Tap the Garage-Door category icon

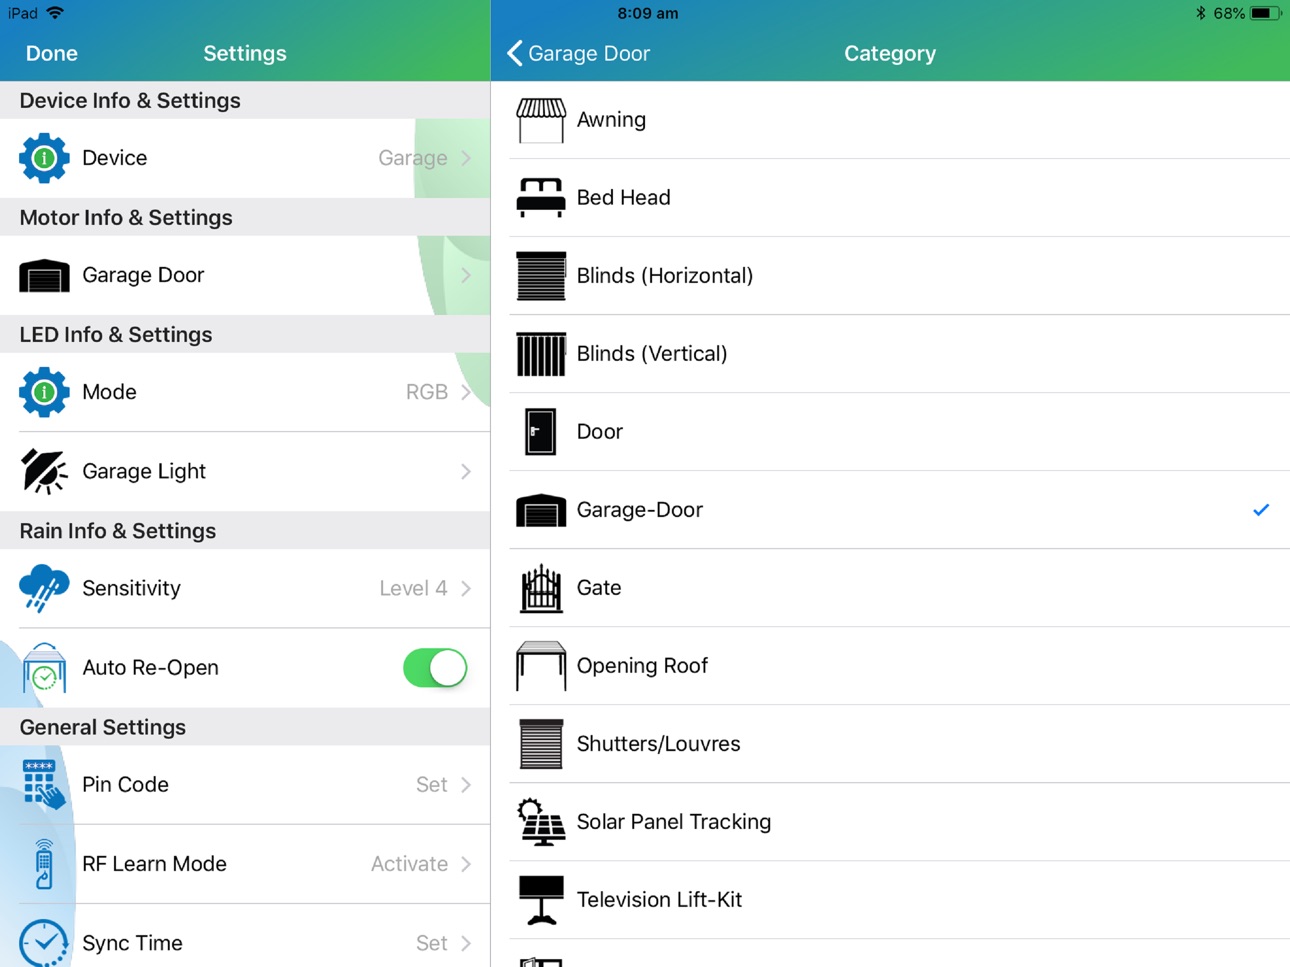pos(541,510)
